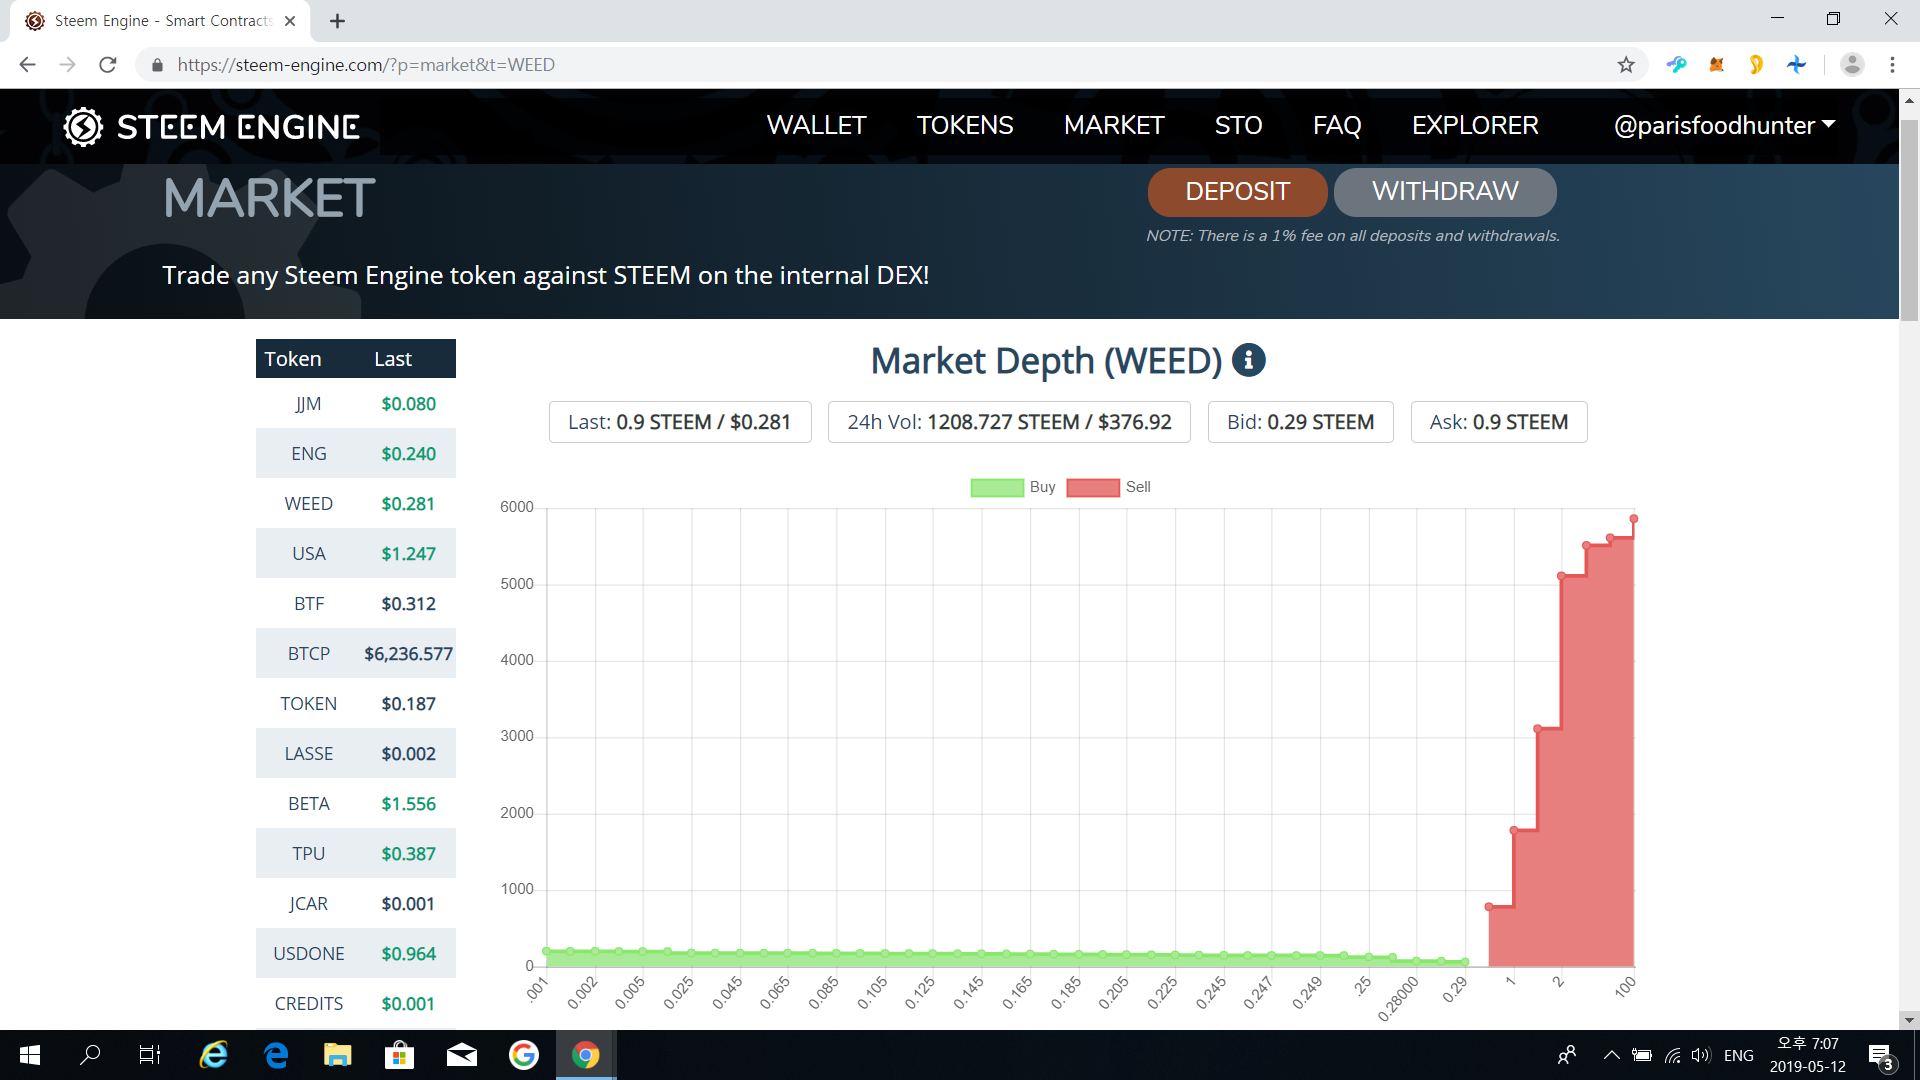
Task: Select the JJM token row
Action: [356, 404]
